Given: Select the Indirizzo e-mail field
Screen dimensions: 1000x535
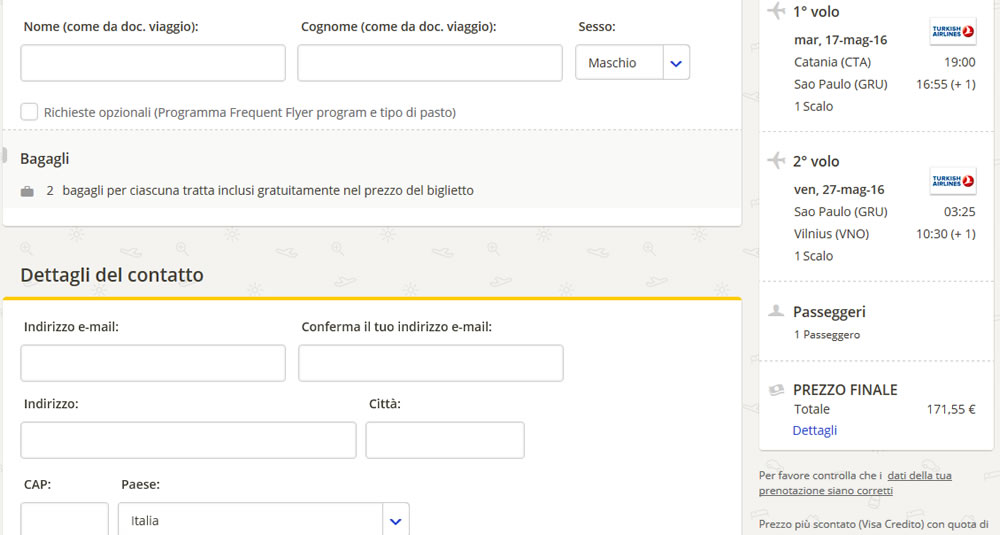Looking at the screenshot, I should 153,363.
